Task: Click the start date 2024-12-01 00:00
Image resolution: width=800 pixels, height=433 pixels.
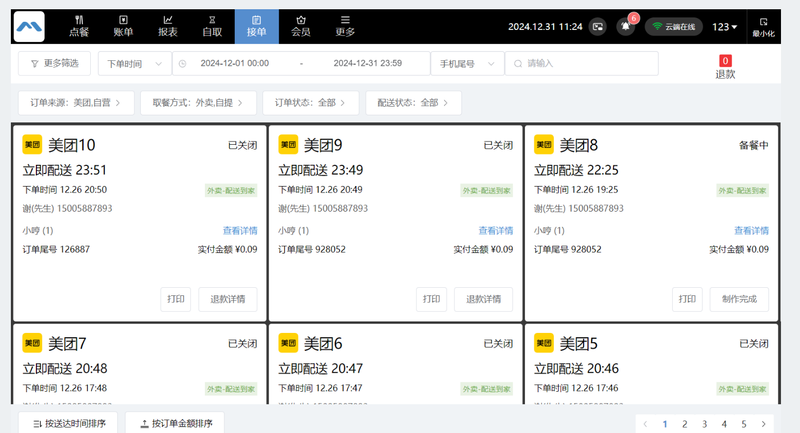Action: coord(235,63)
